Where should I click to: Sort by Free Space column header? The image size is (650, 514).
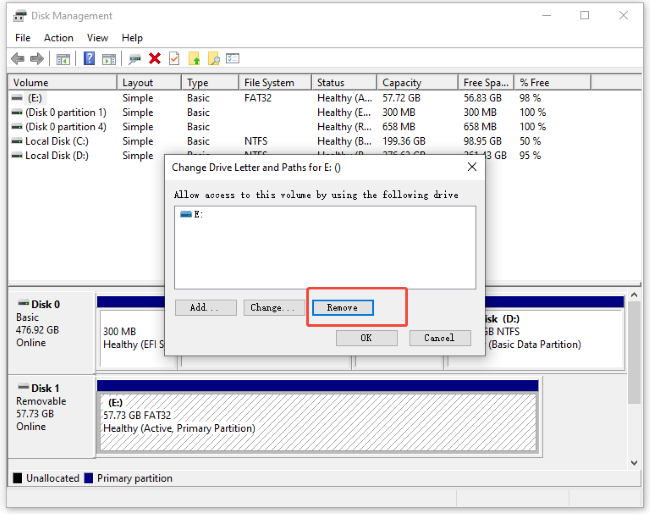point(486,82)
